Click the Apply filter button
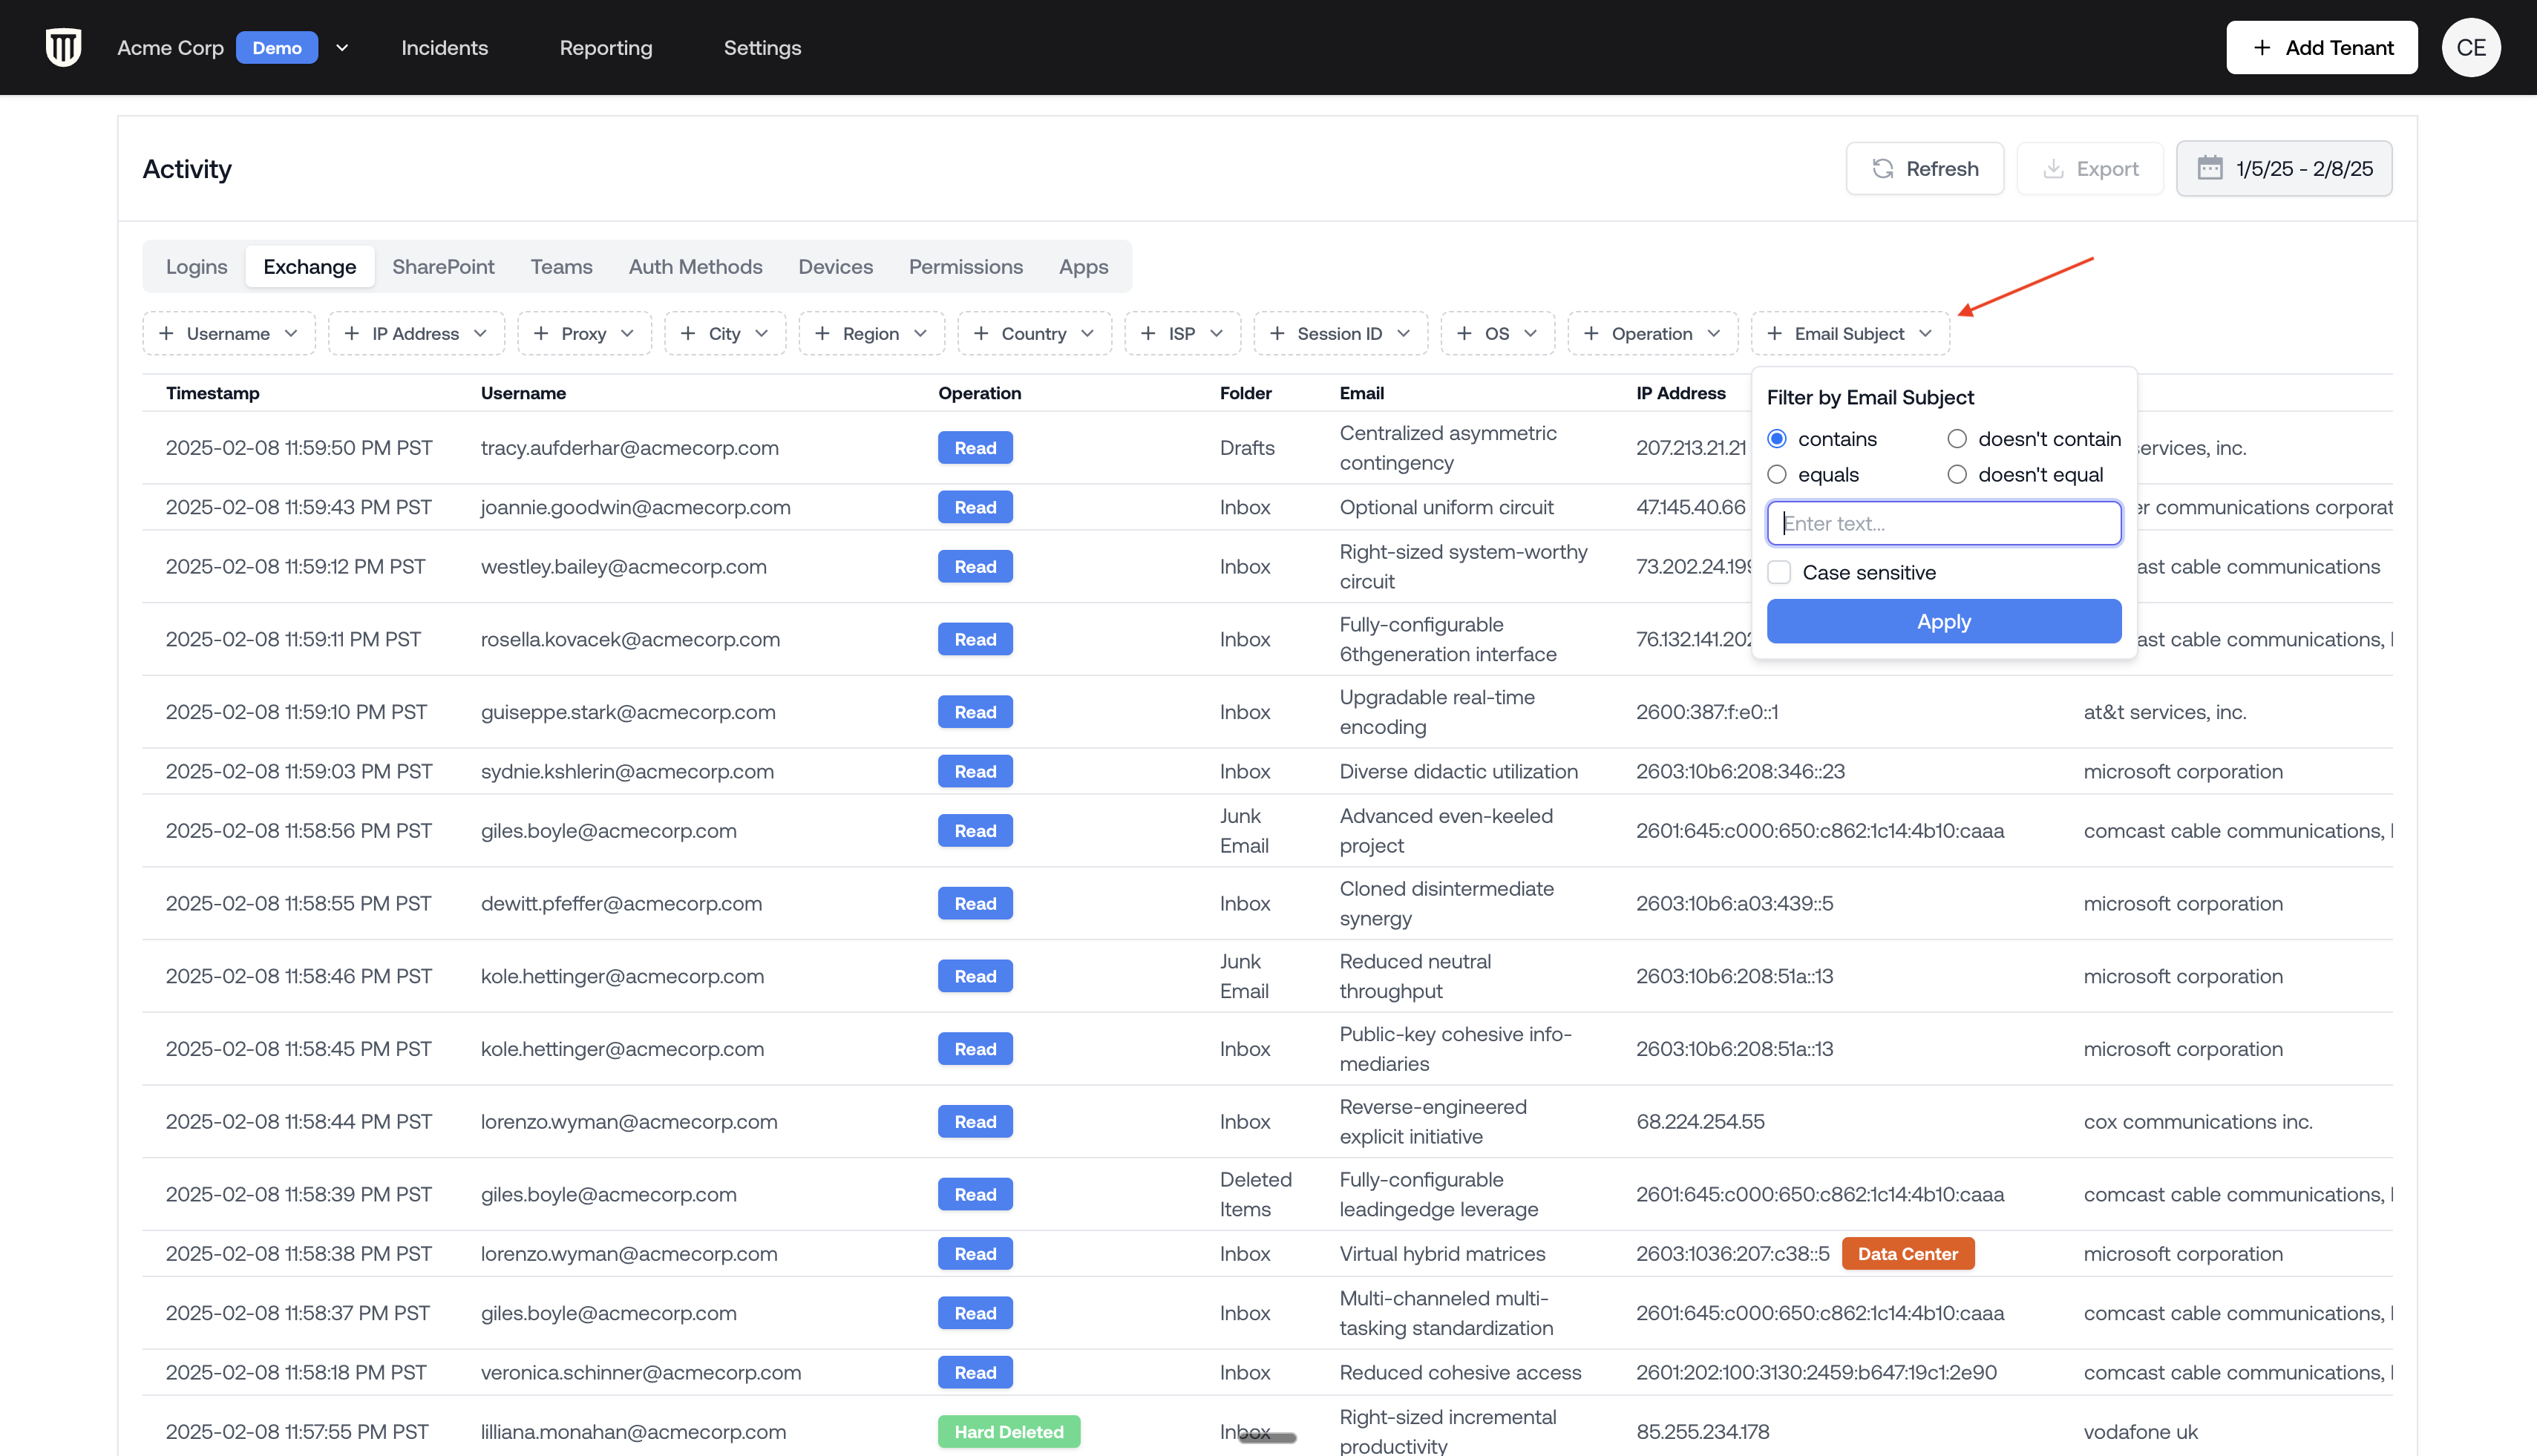2537x1456 pixels. [1943, 622]
